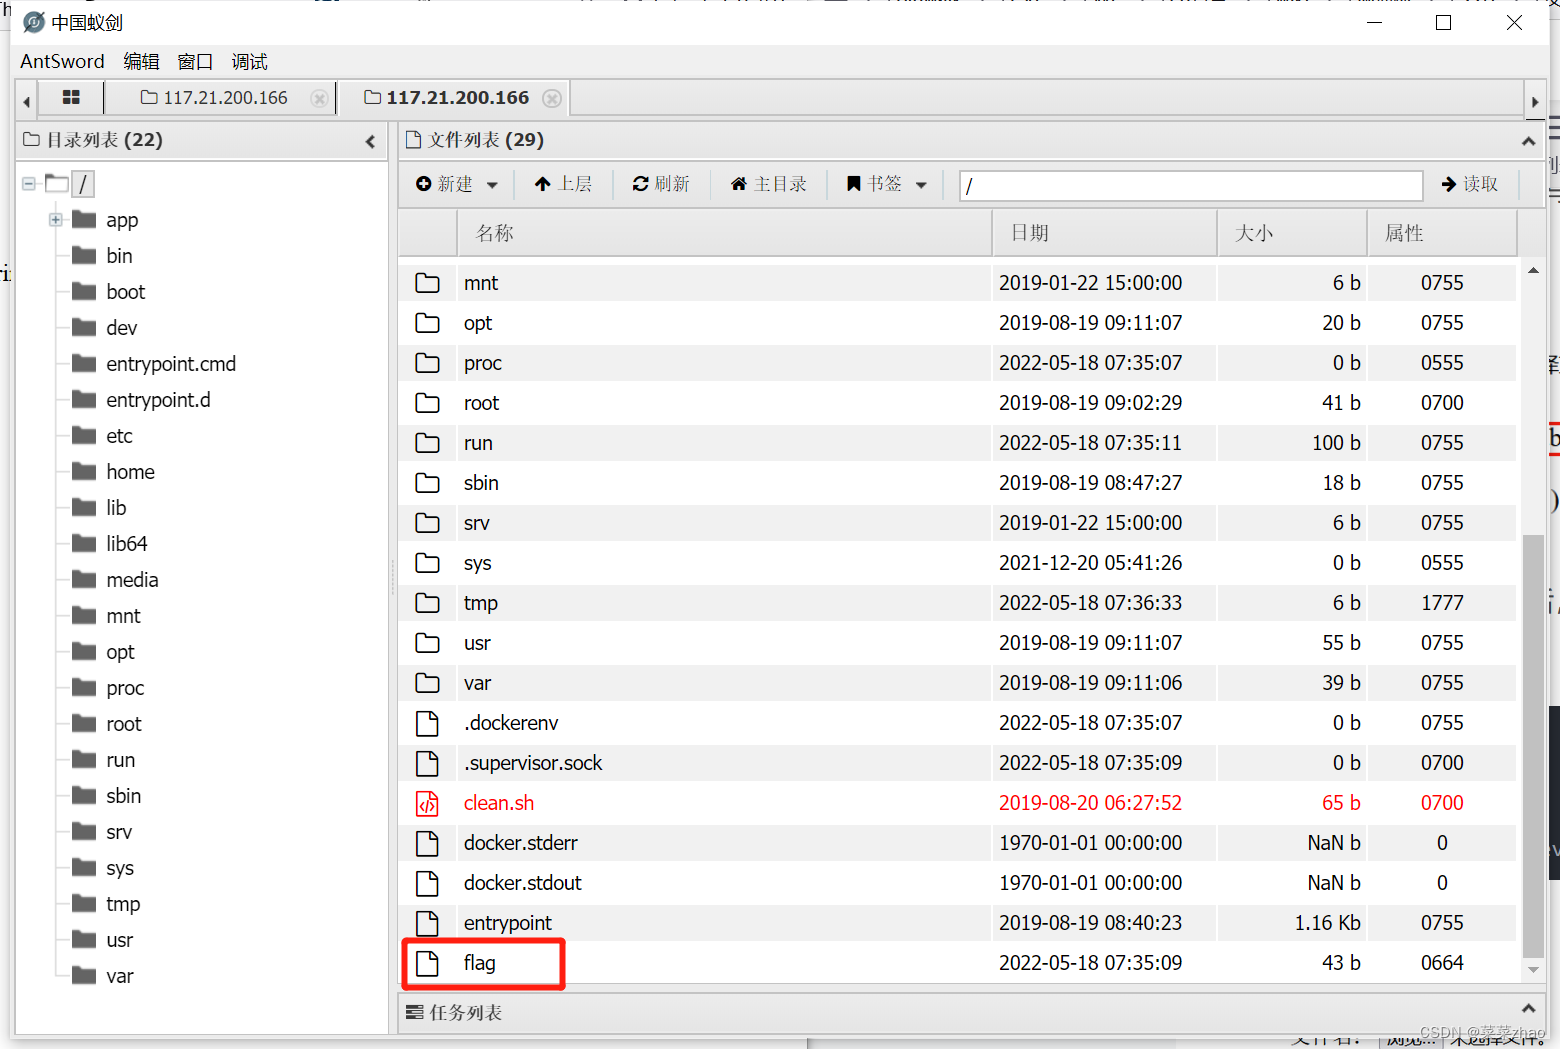Image resolution: width=1560 pixels, height=1049 pixels.
Task: Select the clean.sh file name
Action: pyautogui.click(x=499, y=803)
